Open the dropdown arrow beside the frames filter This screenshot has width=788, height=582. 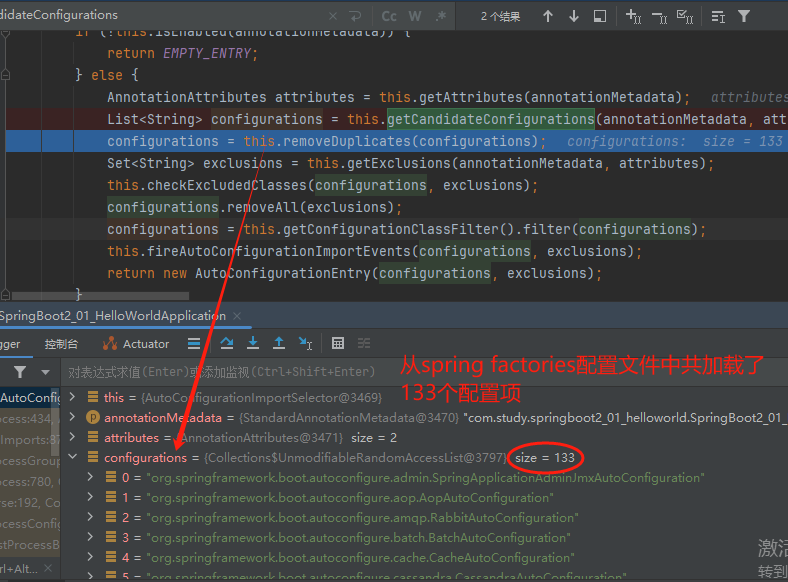(x=45, y=372)
